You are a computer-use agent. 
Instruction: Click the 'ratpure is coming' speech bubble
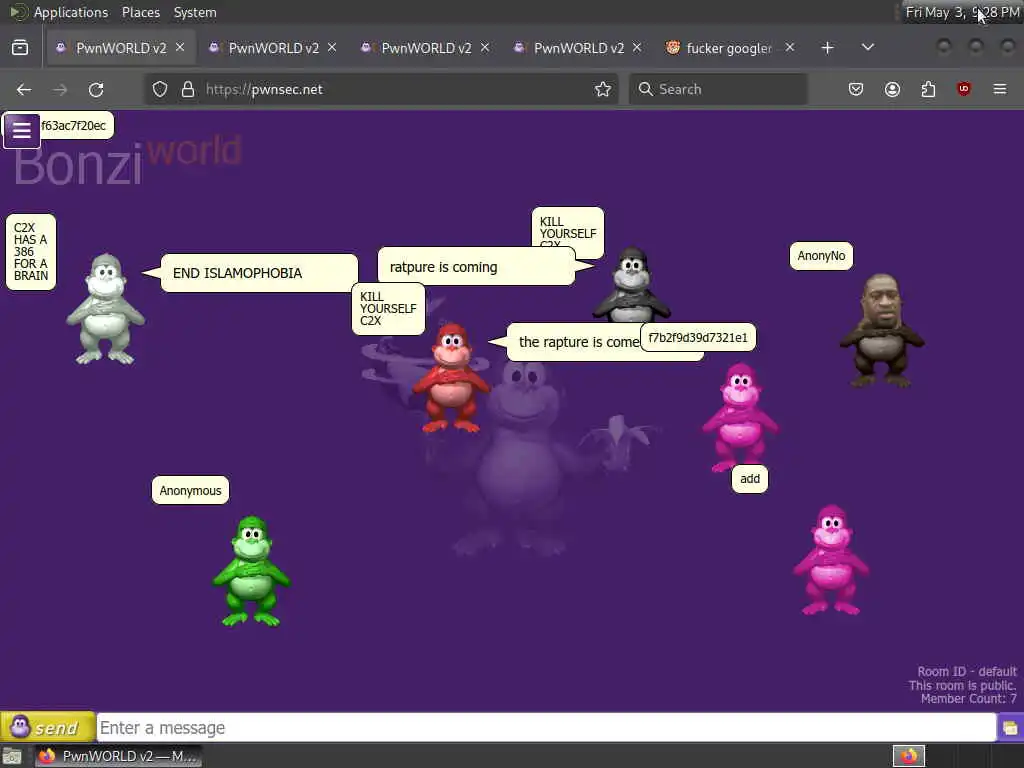476,266
